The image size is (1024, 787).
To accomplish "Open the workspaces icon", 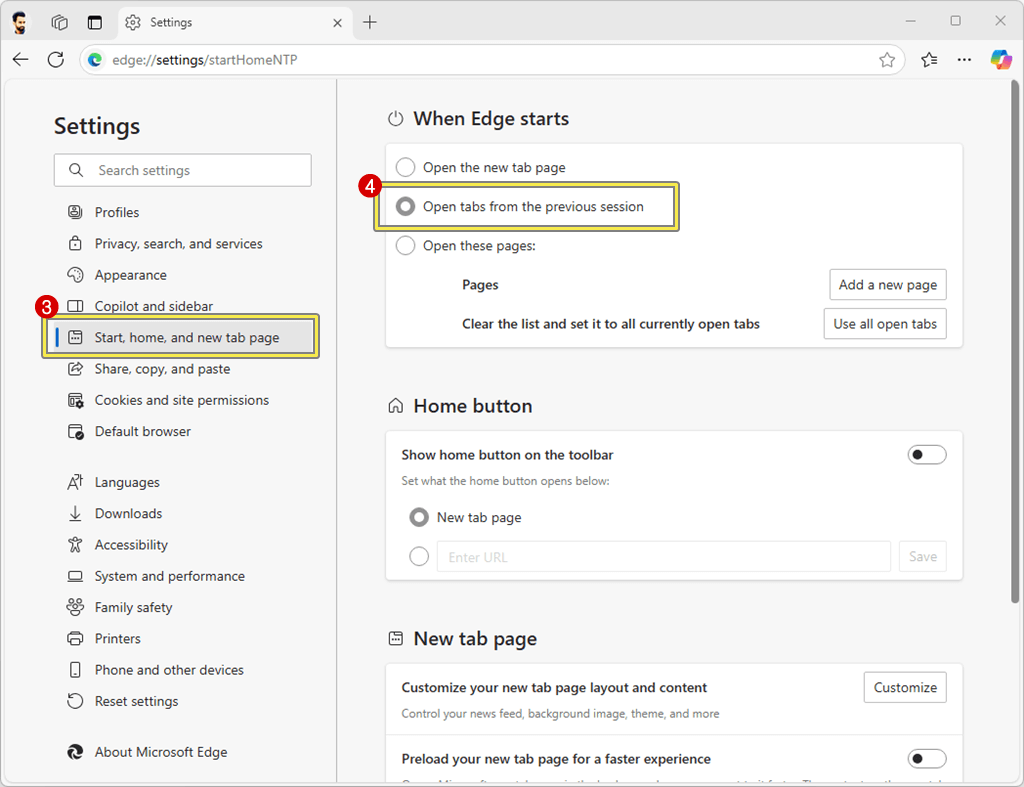I will [x=59, y=22].
